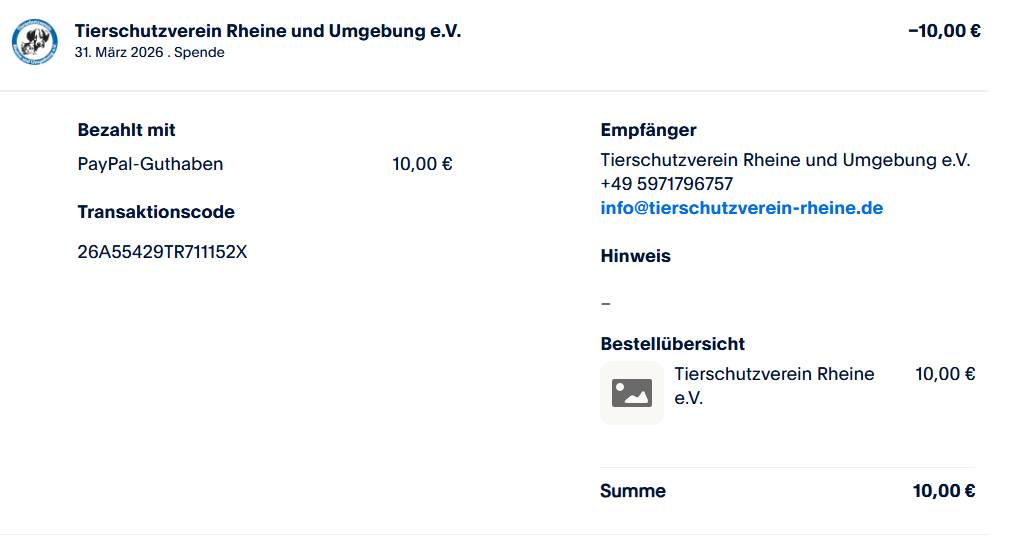The width and height of the screenshot is (1025, 556).
Task: Select the transaction code 26A55429TR711152X
Action: click(x=162, y=252)
